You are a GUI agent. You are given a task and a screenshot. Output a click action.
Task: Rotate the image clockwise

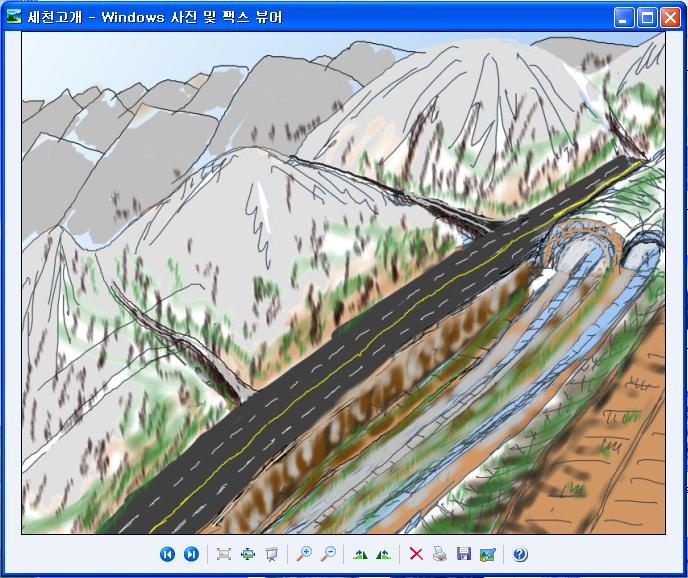360,554
